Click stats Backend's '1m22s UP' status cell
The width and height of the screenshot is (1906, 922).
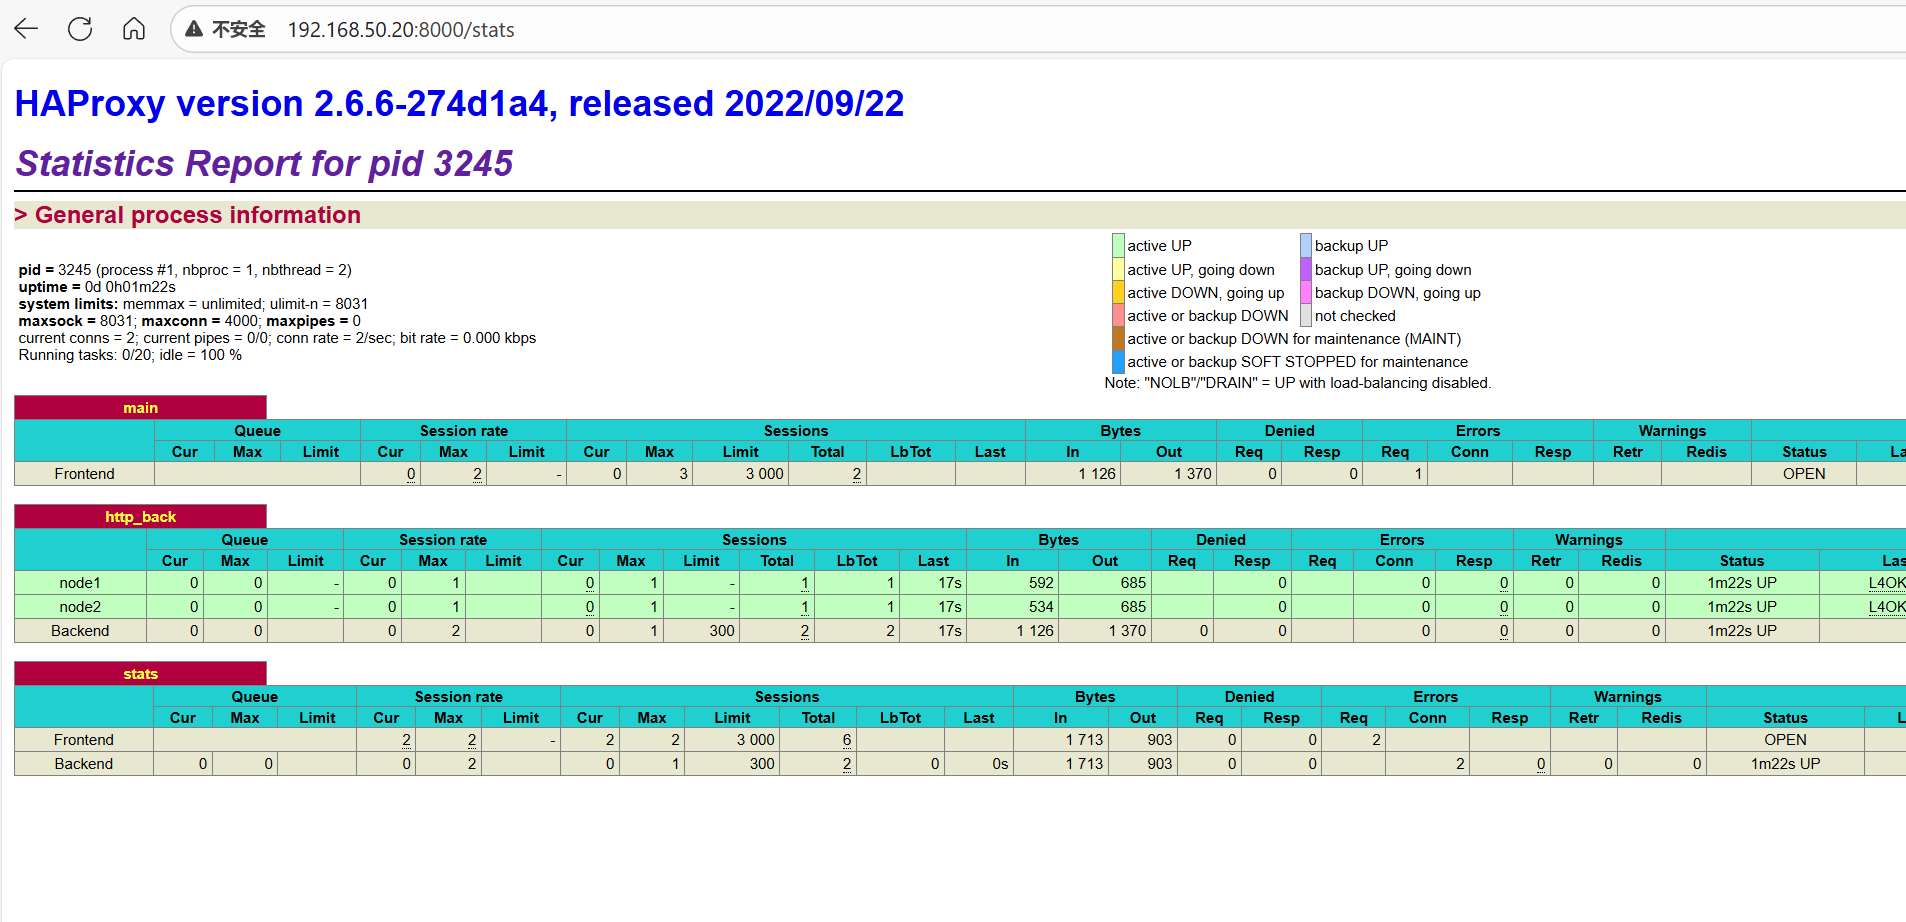[x=1785, y=764]
